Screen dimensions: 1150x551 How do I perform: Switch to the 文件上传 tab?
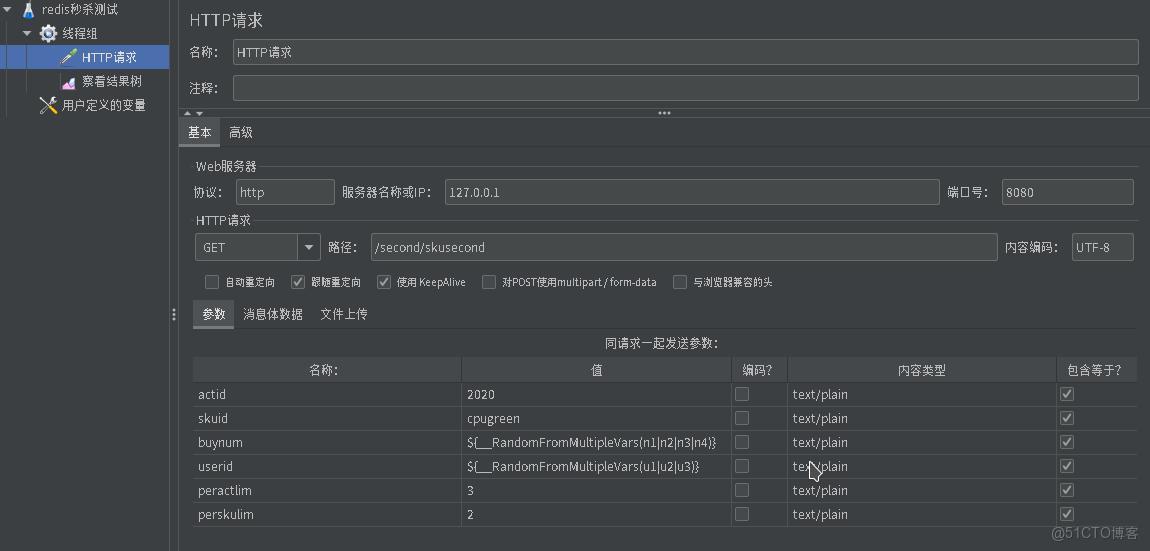coord(344,314)
